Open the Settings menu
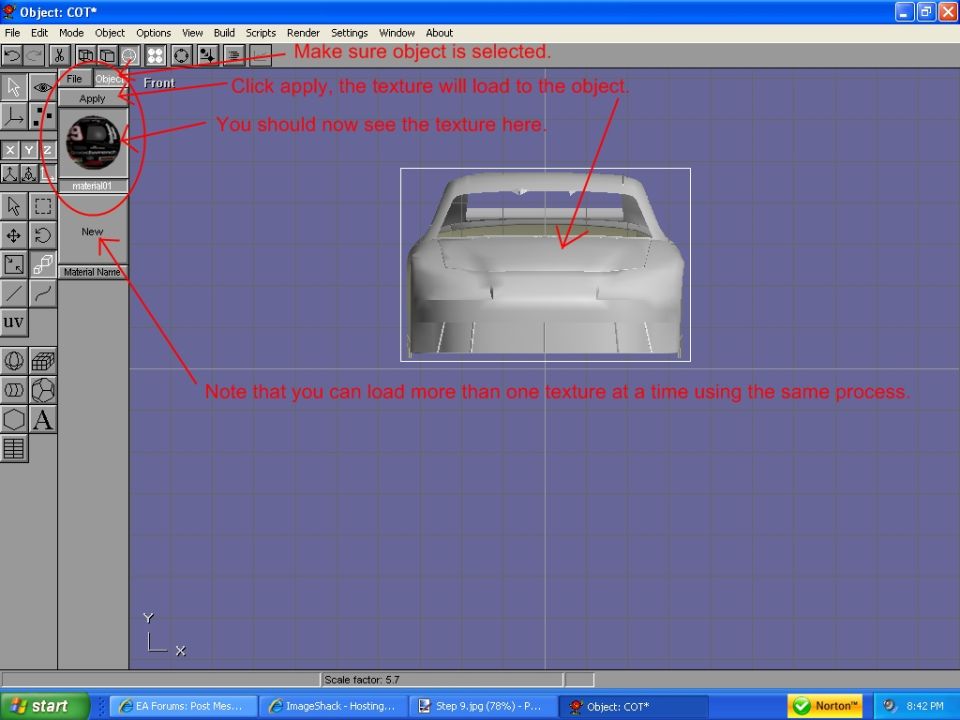Viewport: 960px width, 720px height. [350, 33]
